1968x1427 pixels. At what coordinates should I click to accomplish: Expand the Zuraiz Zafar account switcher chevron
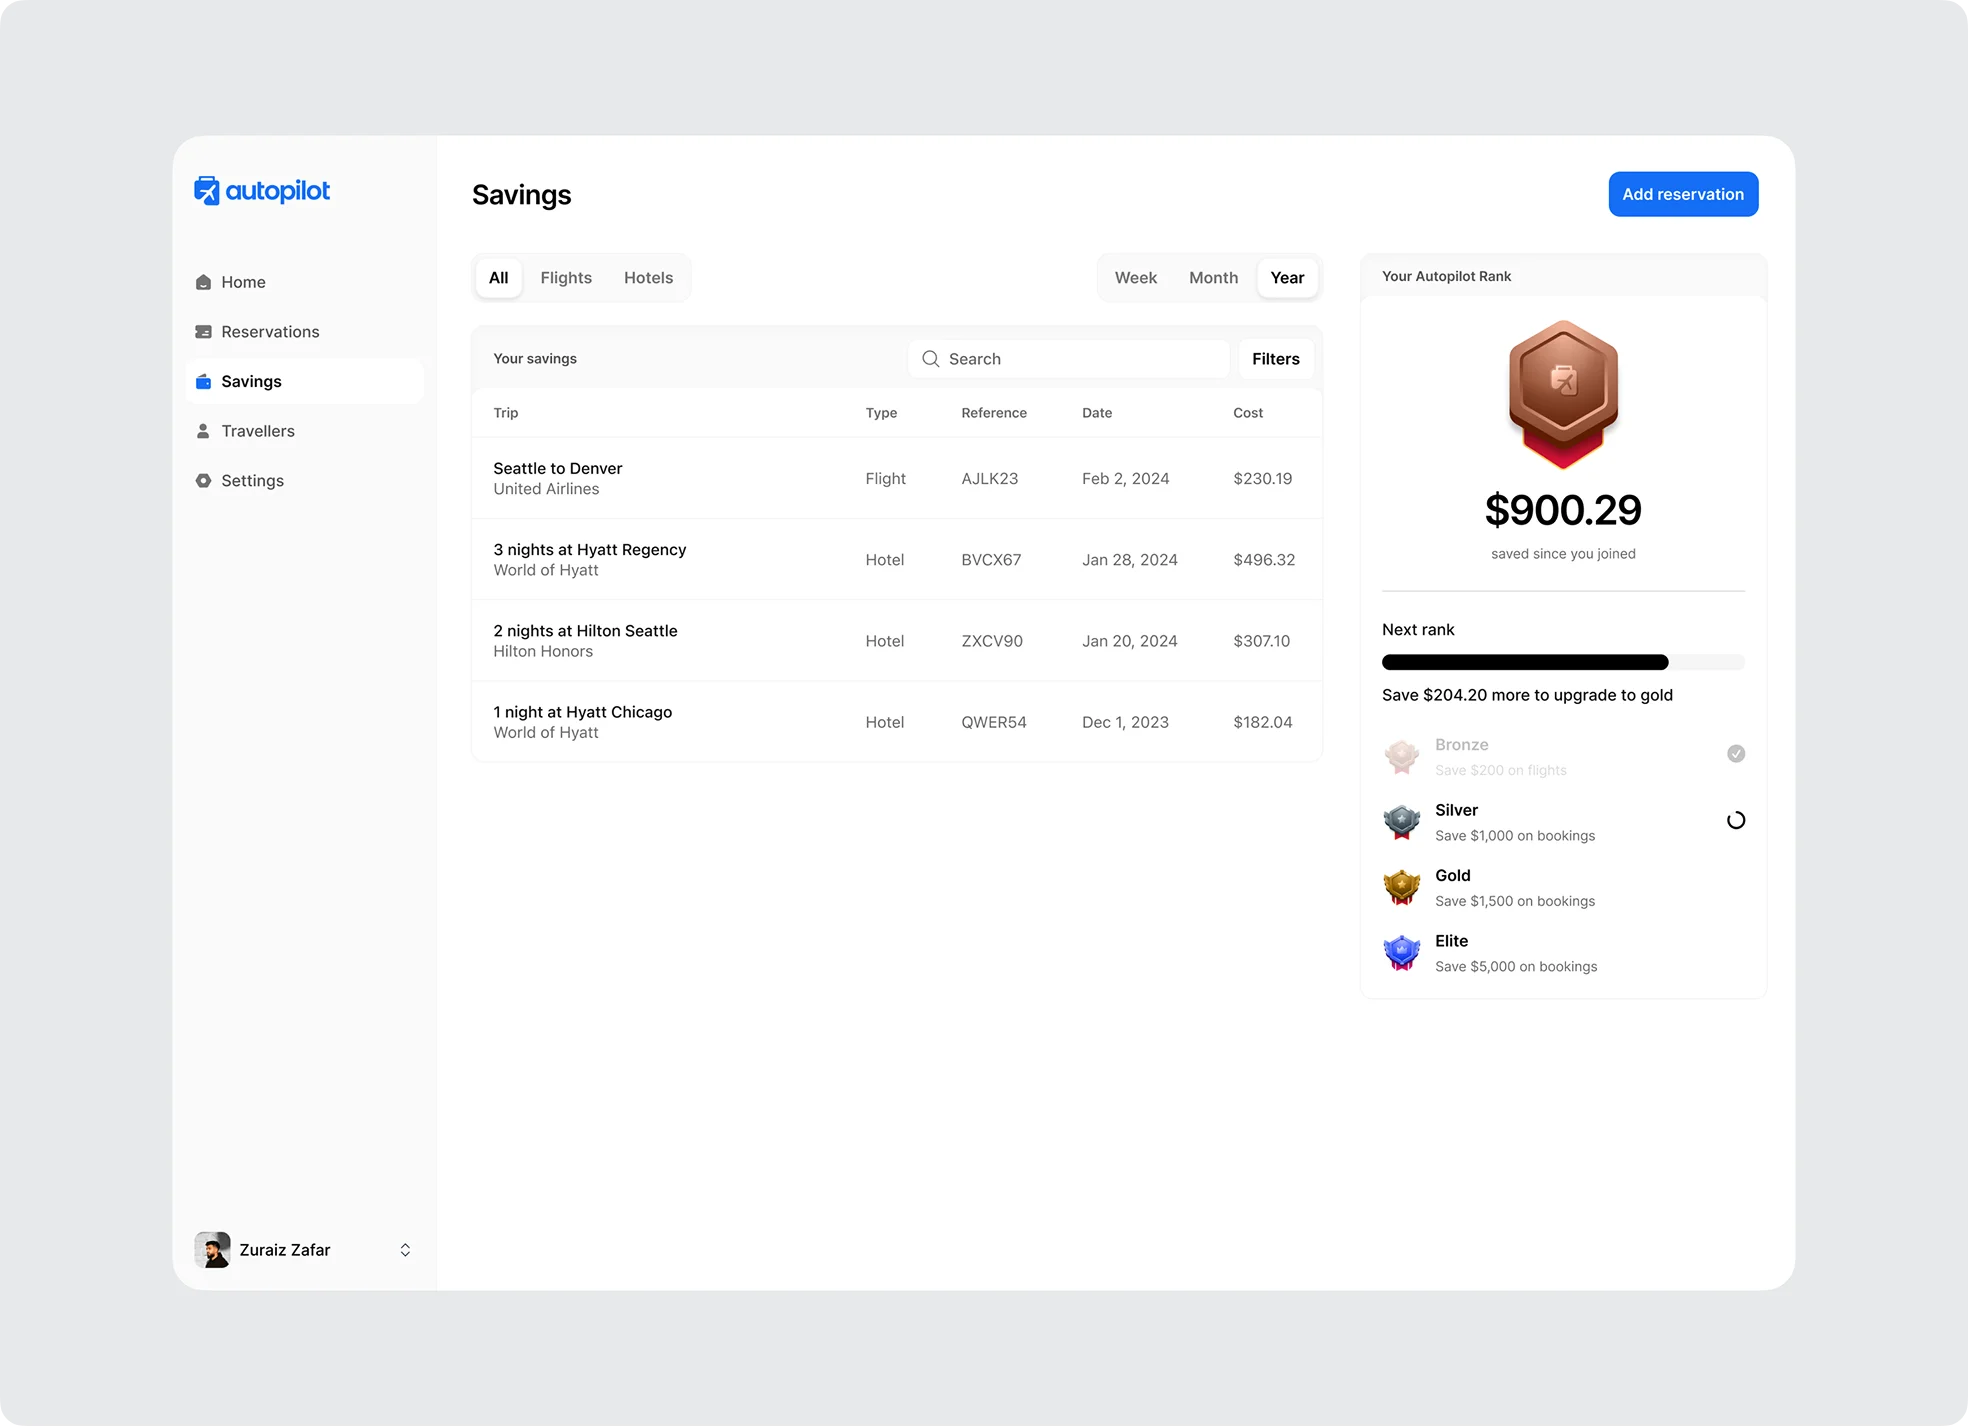[x=405, y=1250]
